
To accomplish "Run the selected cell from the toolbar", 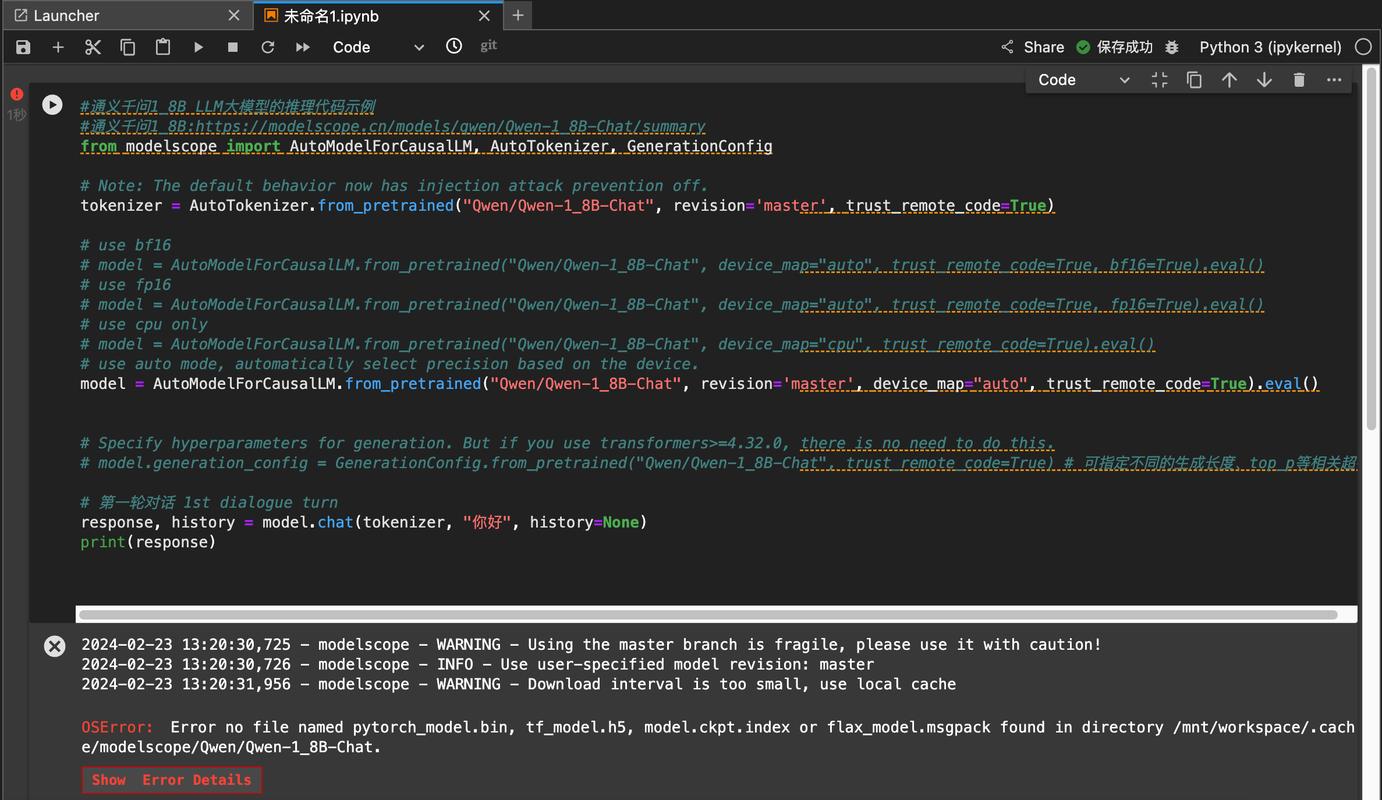I will pyautogui.click(x=198, y=47).
